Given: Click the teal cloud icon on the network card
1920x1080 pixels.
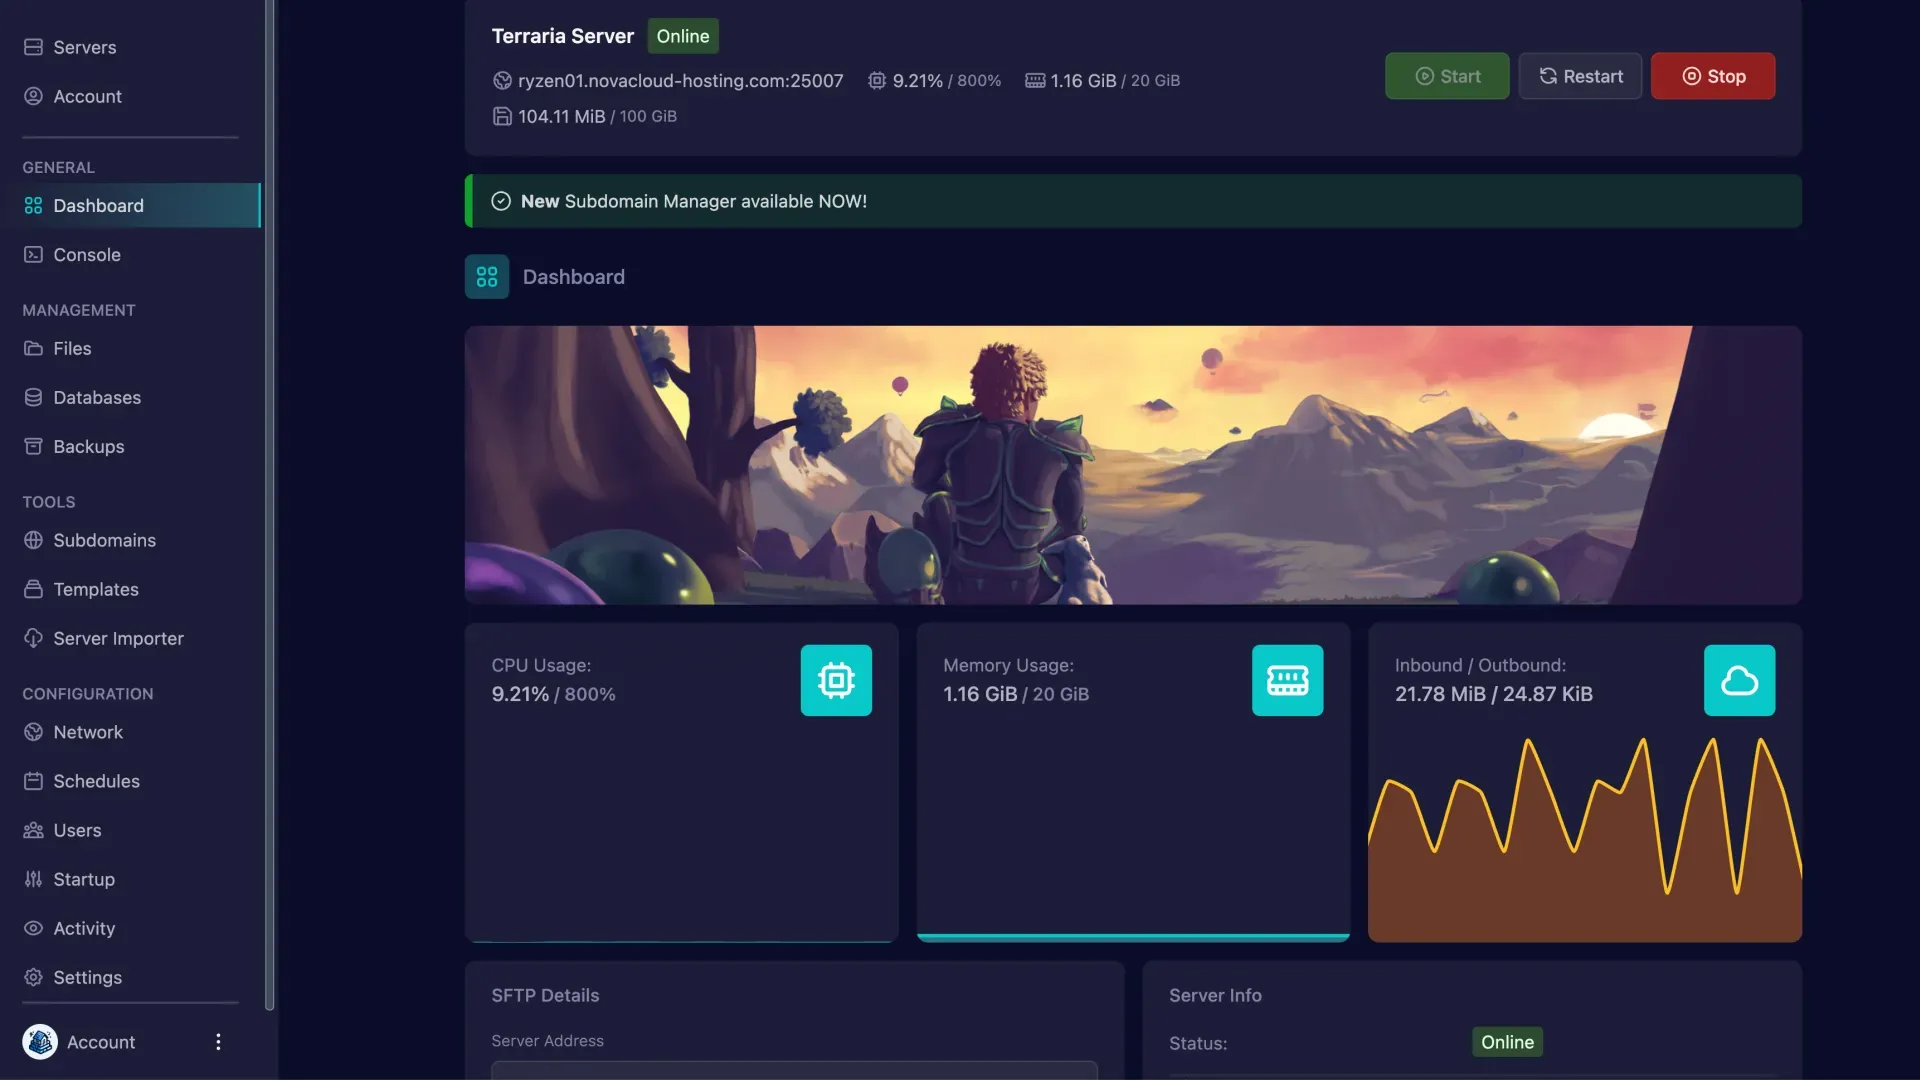Looking at the screenshot, I should 1739,680.
